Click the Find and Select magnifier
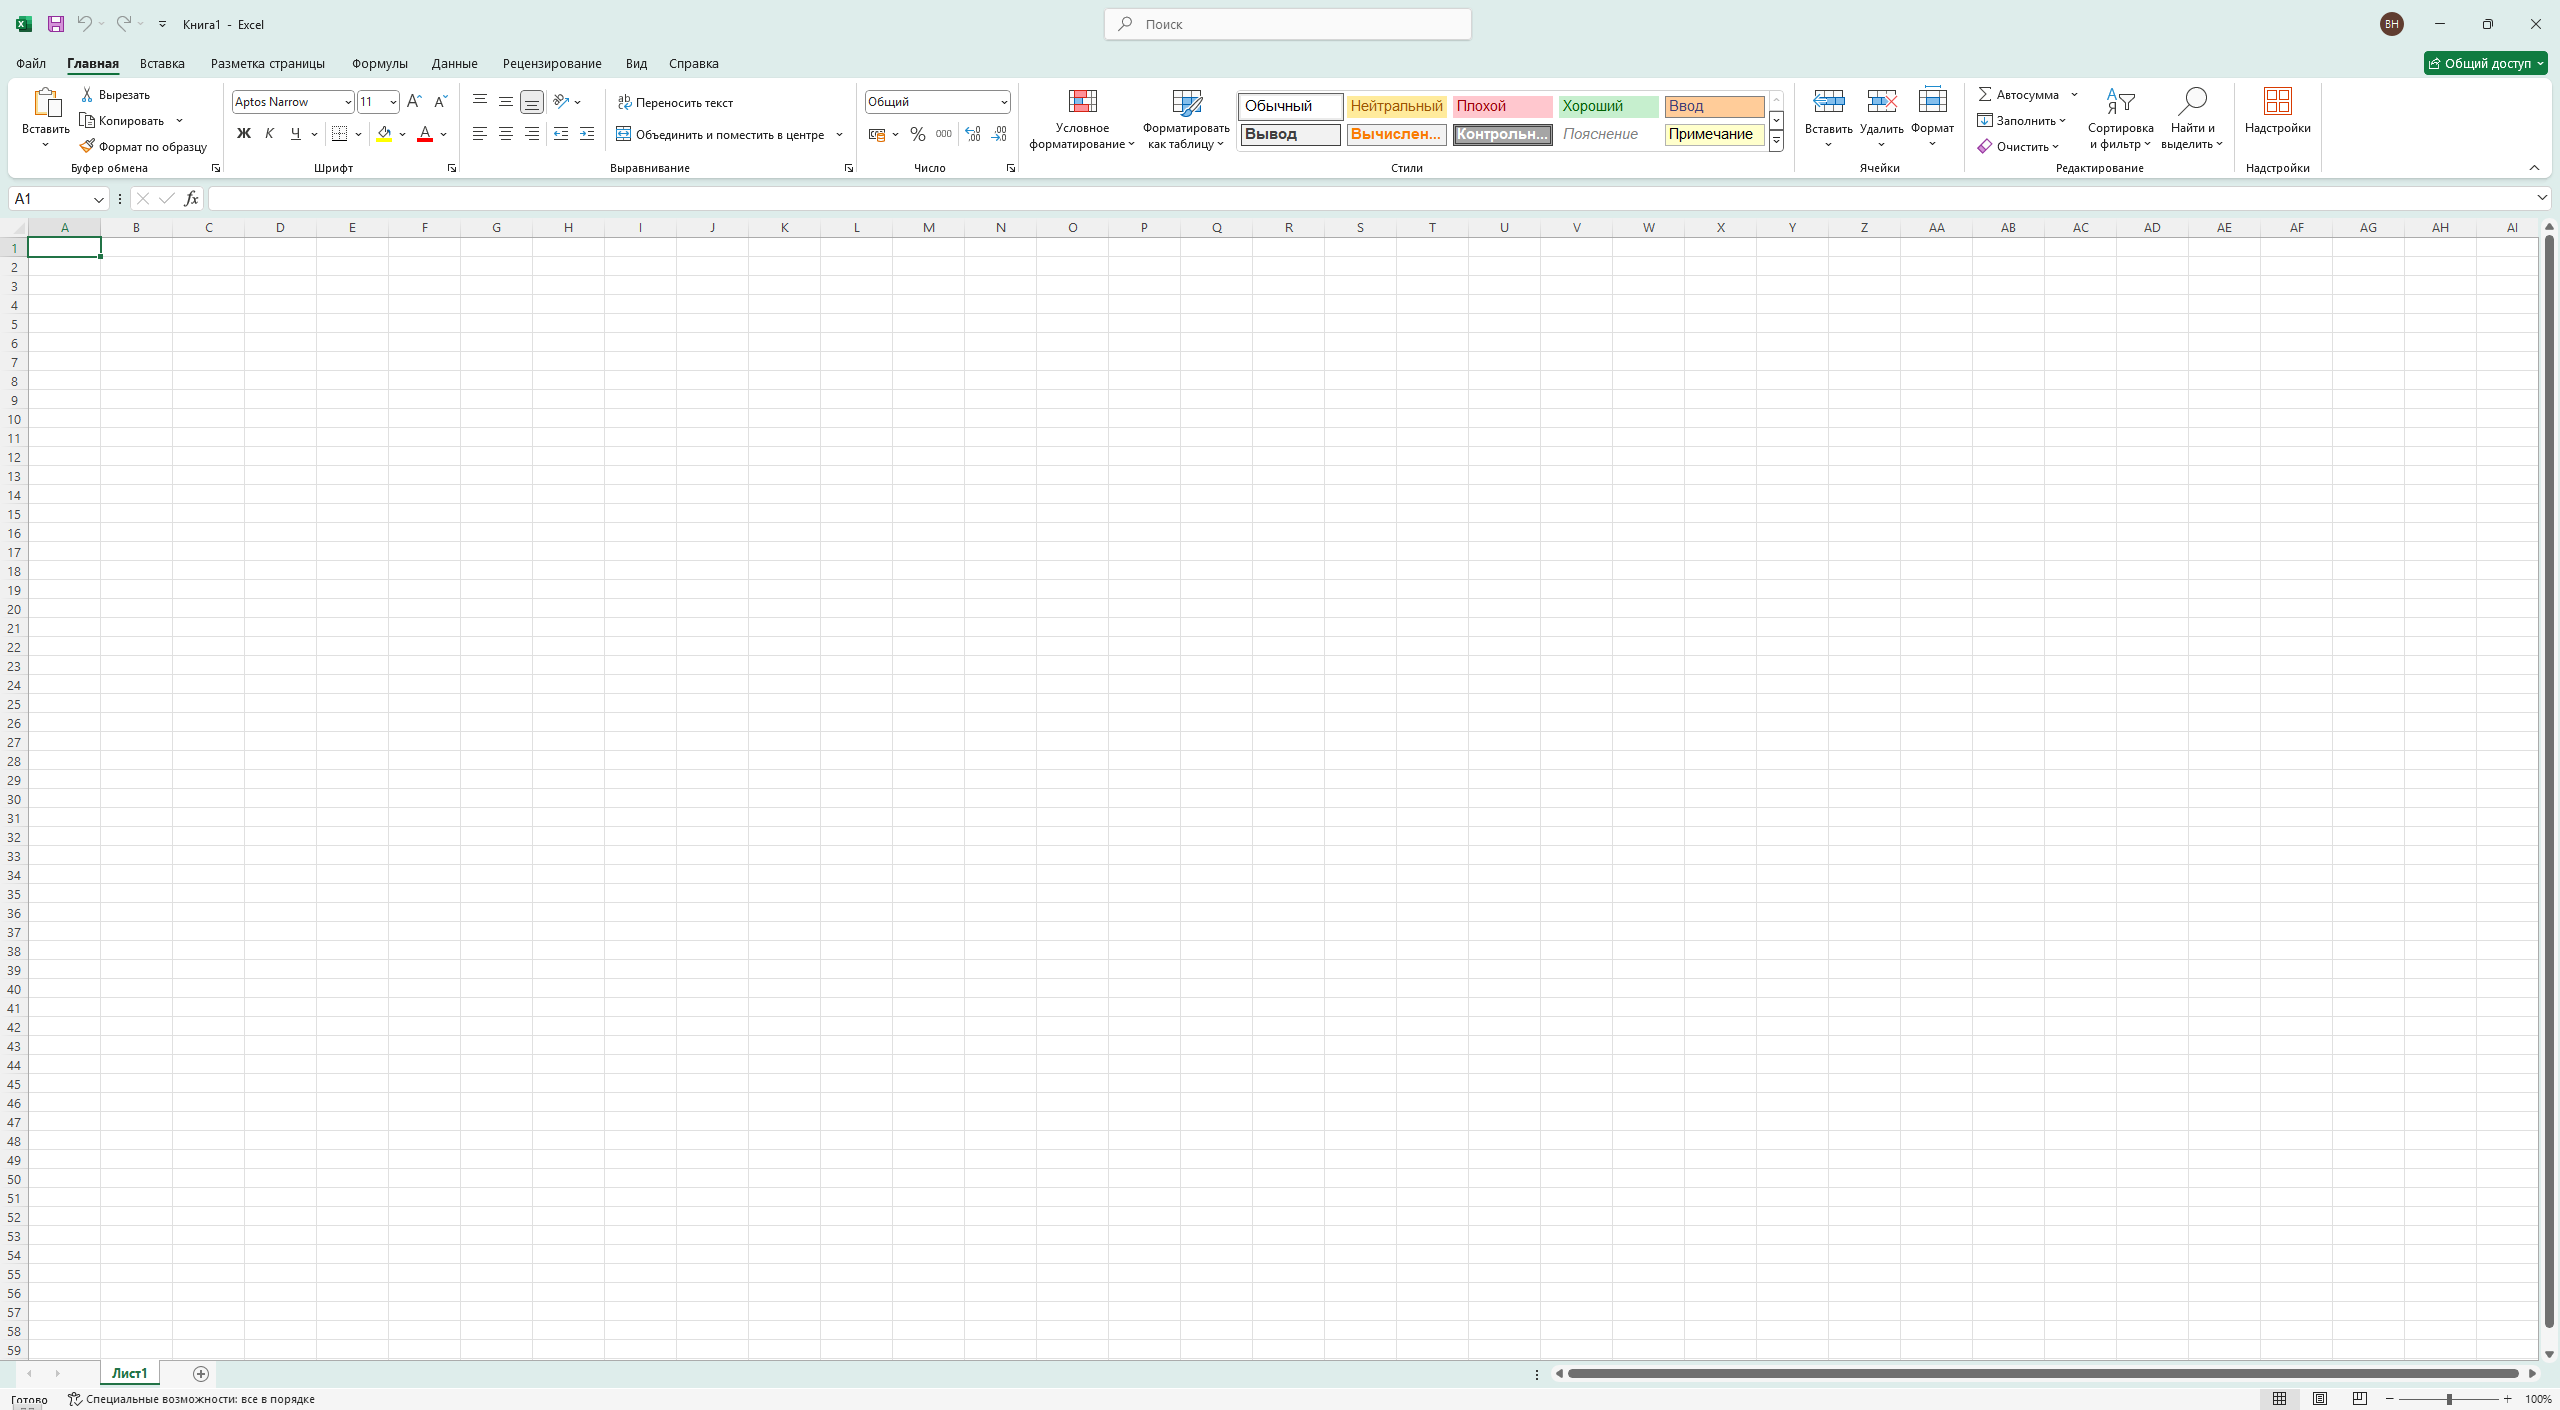2560x1410 pixels. tap(2191, 102)
